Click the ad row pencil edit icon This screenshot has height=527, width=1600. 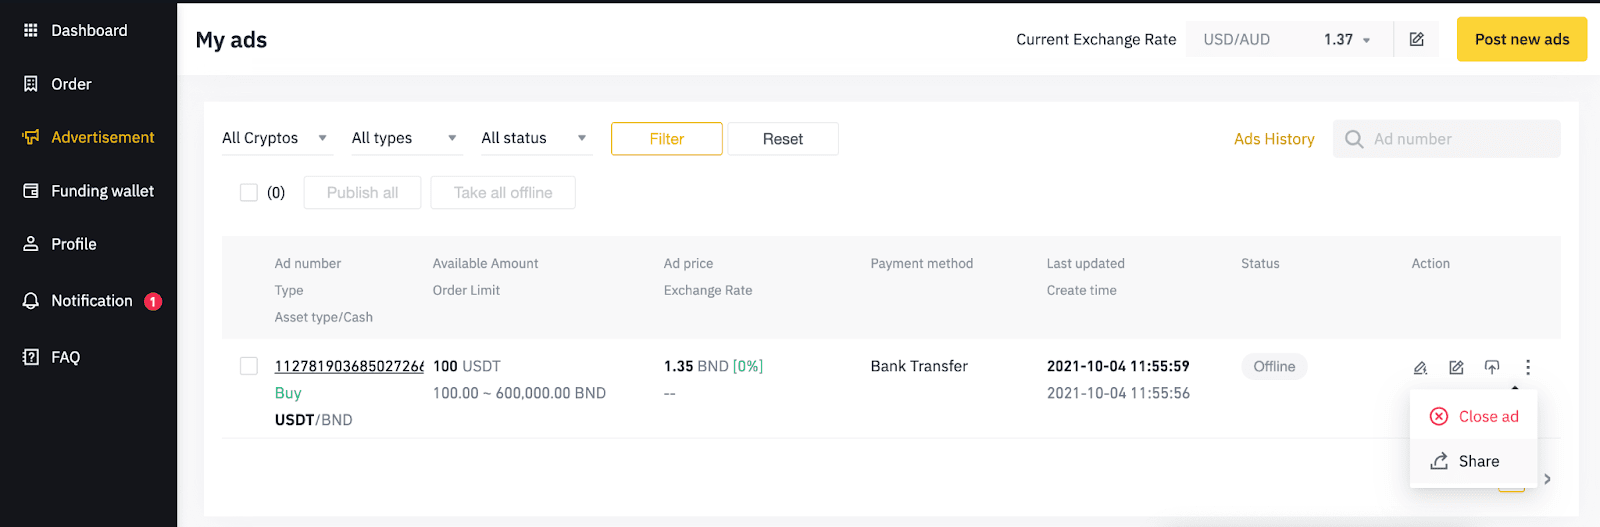1420,367
